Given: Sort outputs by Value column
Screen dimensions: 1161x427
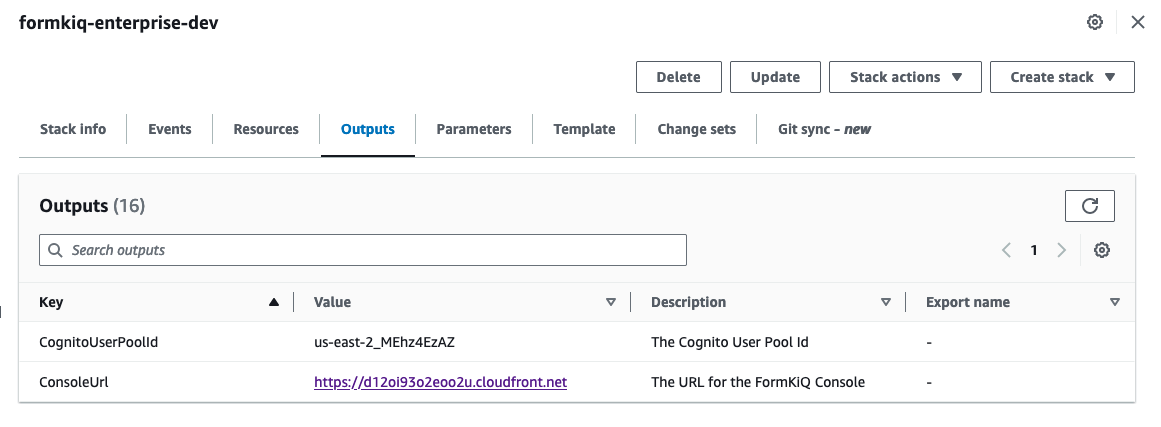Looking at the screenshot, I should click(x=611, y=302).
